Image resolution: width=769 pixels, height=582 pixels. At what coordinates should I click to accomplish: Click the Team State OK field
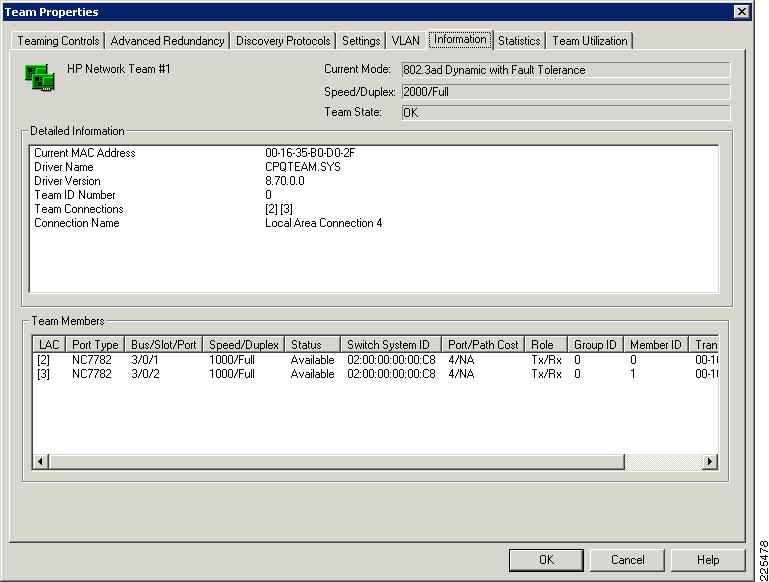coord(566,113)
